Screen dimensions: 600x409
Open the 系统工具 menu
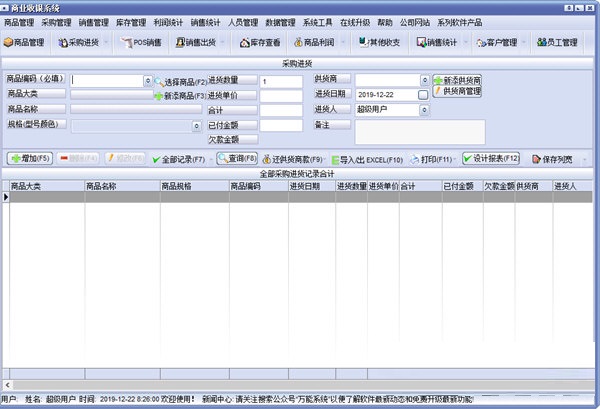pyautogui.click(x=318, y=23)
